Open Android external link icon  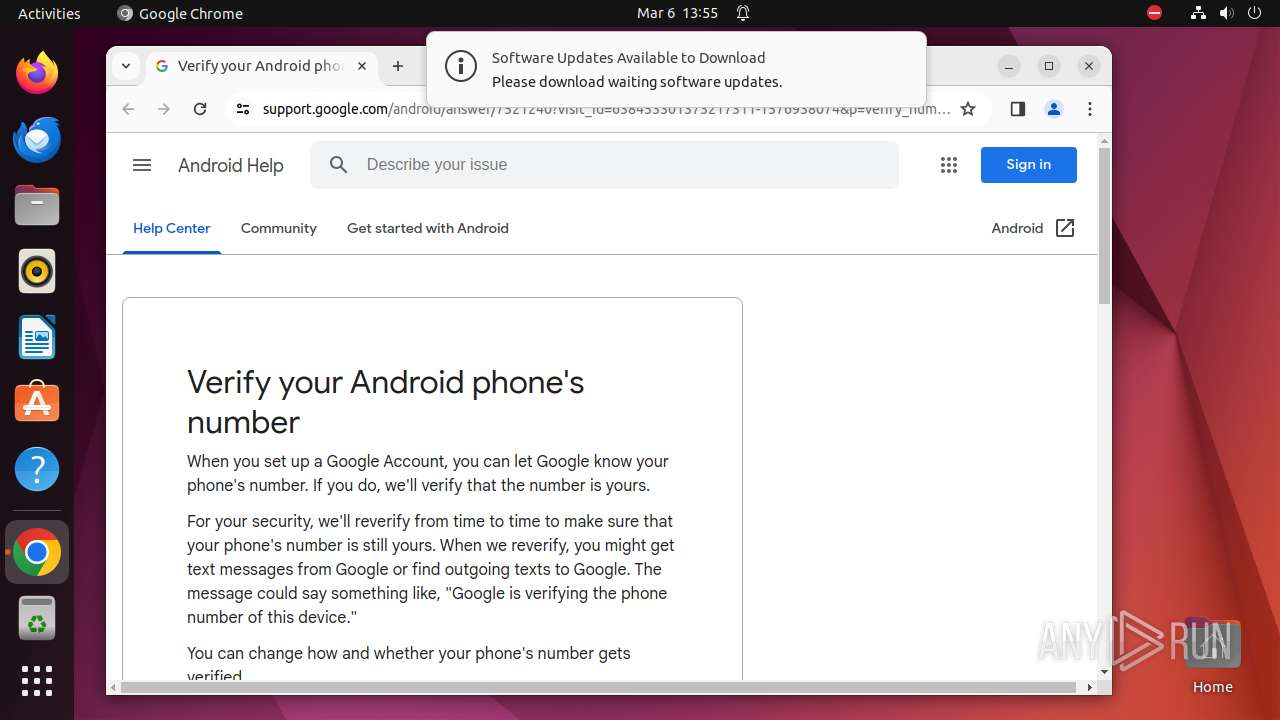coord(1066,228)
